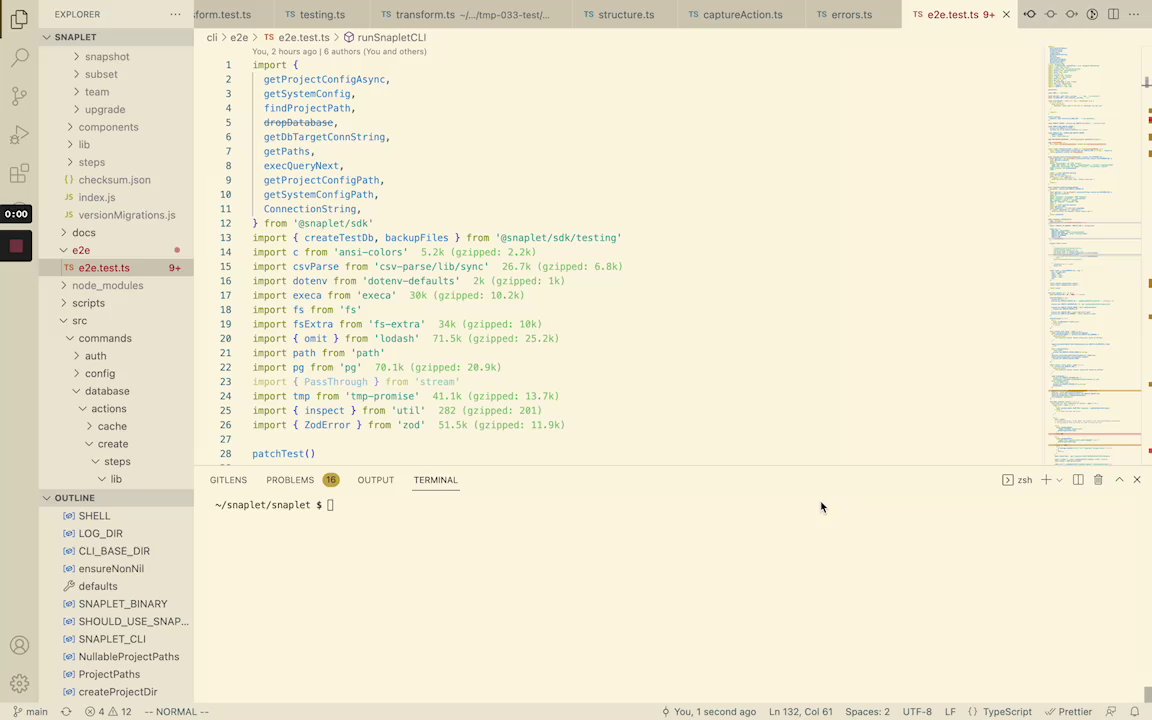The height and width of the screenshot is (720, 1152).
Task: Open the Search view in the activity bar
Action: click(20, 57)
